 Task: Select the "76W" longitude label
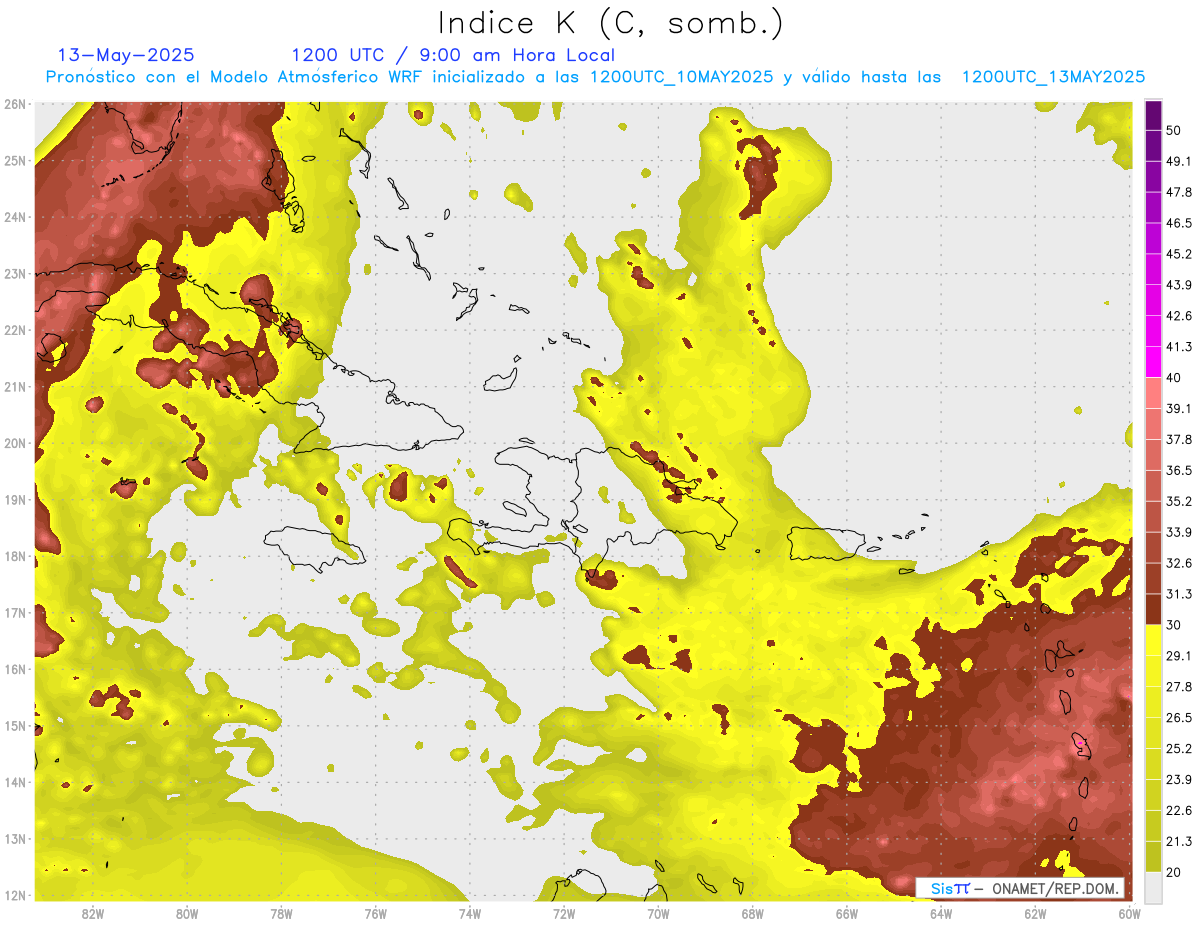[x=376, y=913]
